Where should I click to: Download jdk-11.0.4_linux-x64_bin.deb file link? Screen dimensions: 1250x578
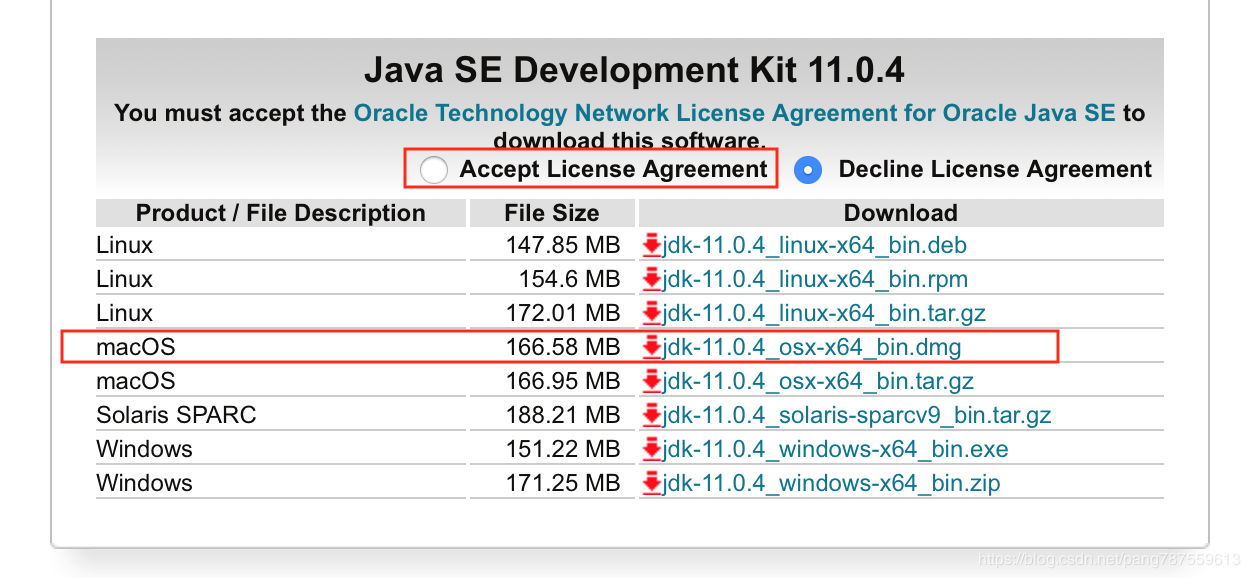pos(814,245)
